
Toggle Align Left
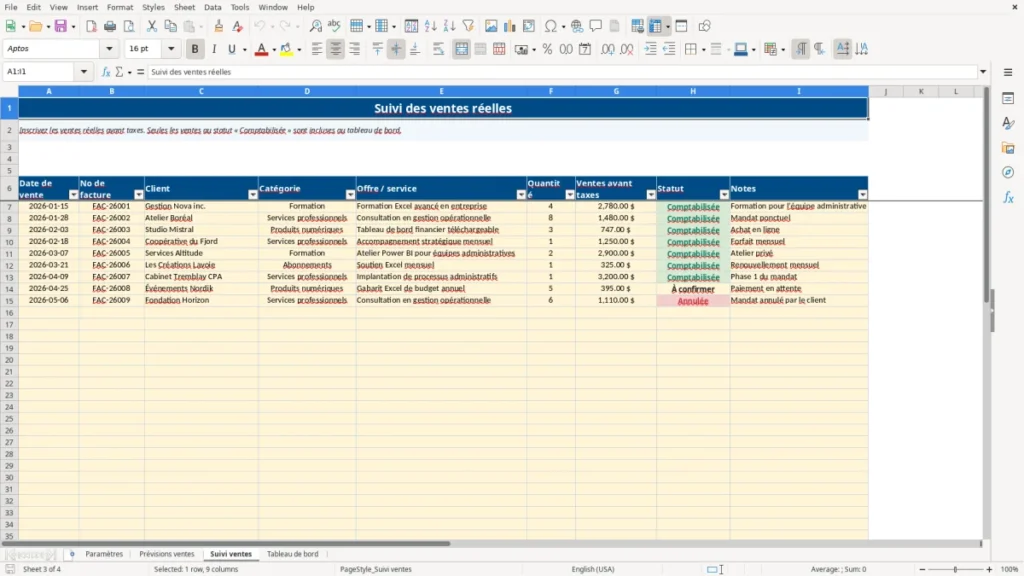click(317, 49)
